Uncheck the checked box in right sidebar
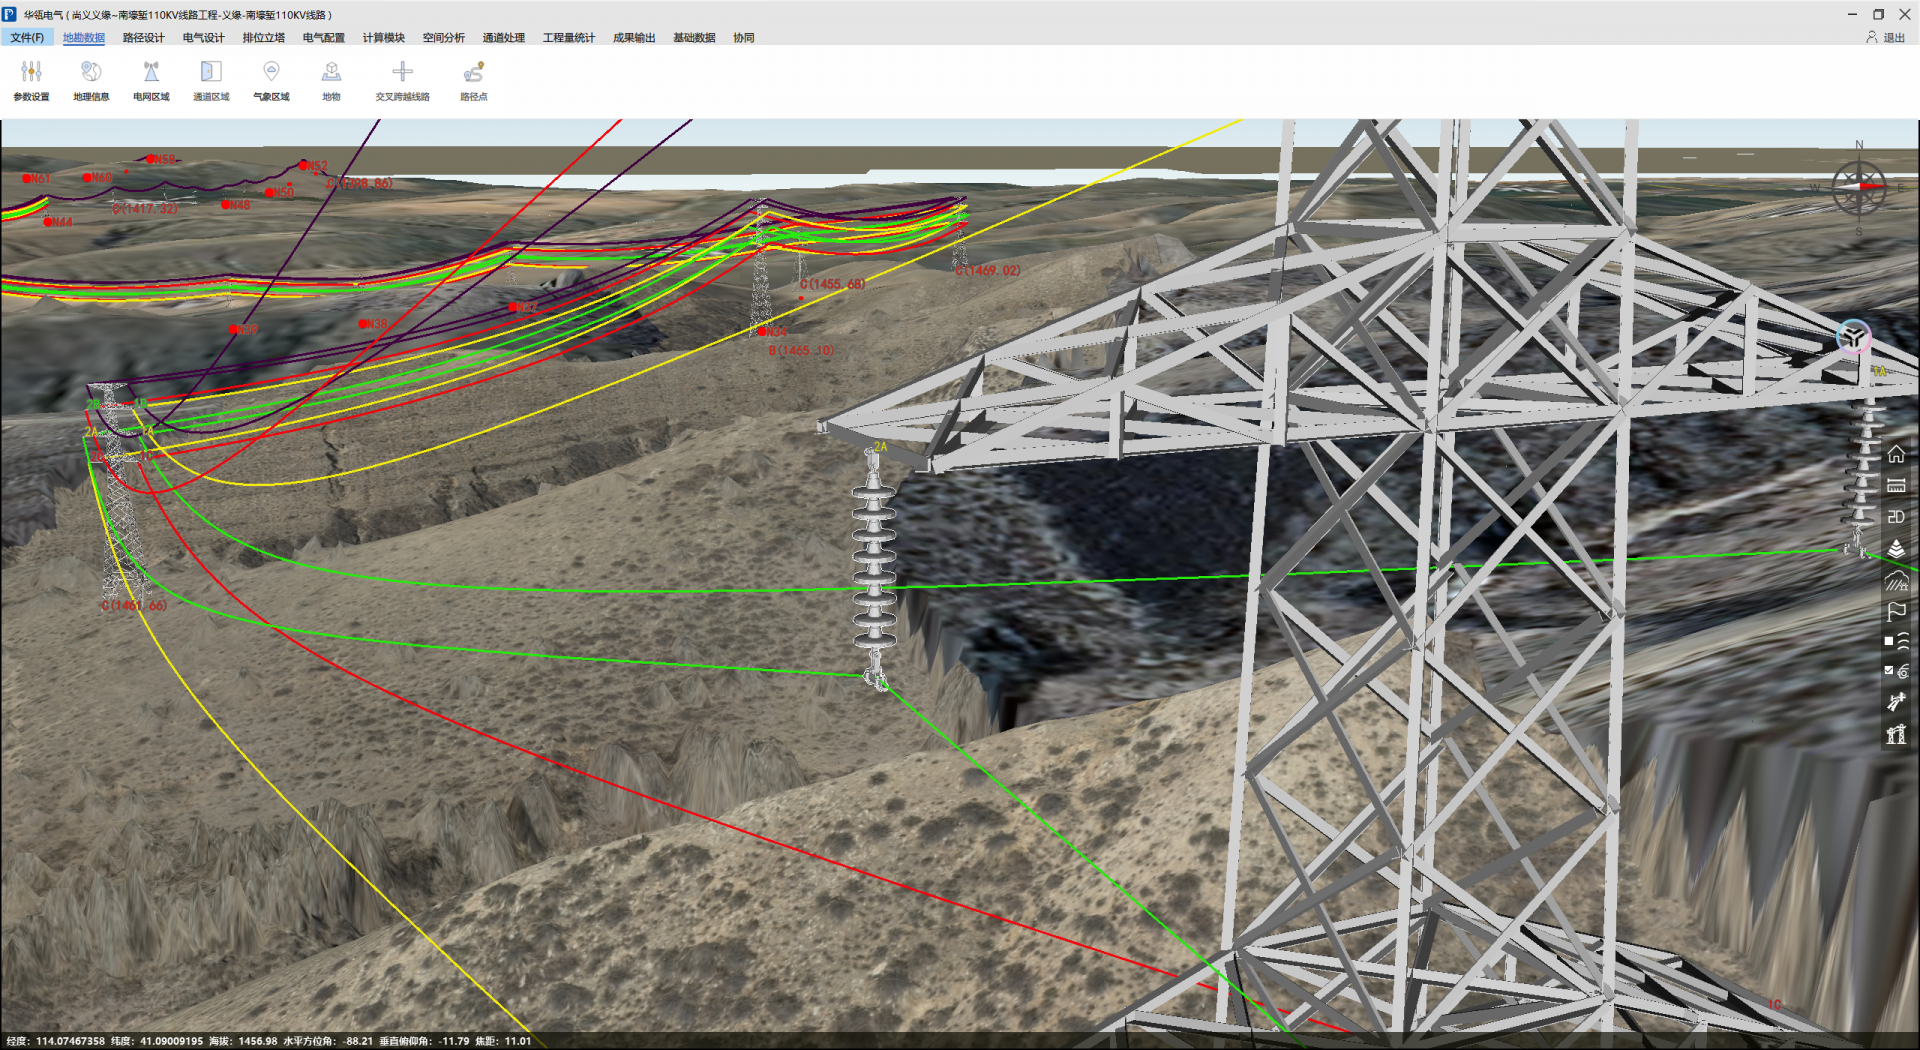The height and width of the screenshot is (1050, 1920). click(x=1889, y=671)
